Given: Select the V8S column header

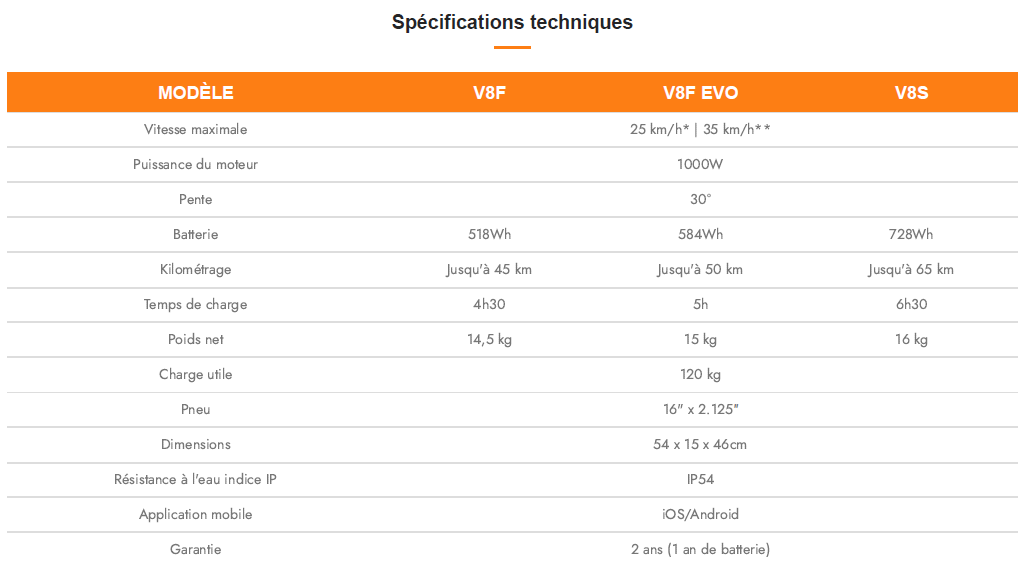Looking at the screenshot, I should tap(911, 93).
